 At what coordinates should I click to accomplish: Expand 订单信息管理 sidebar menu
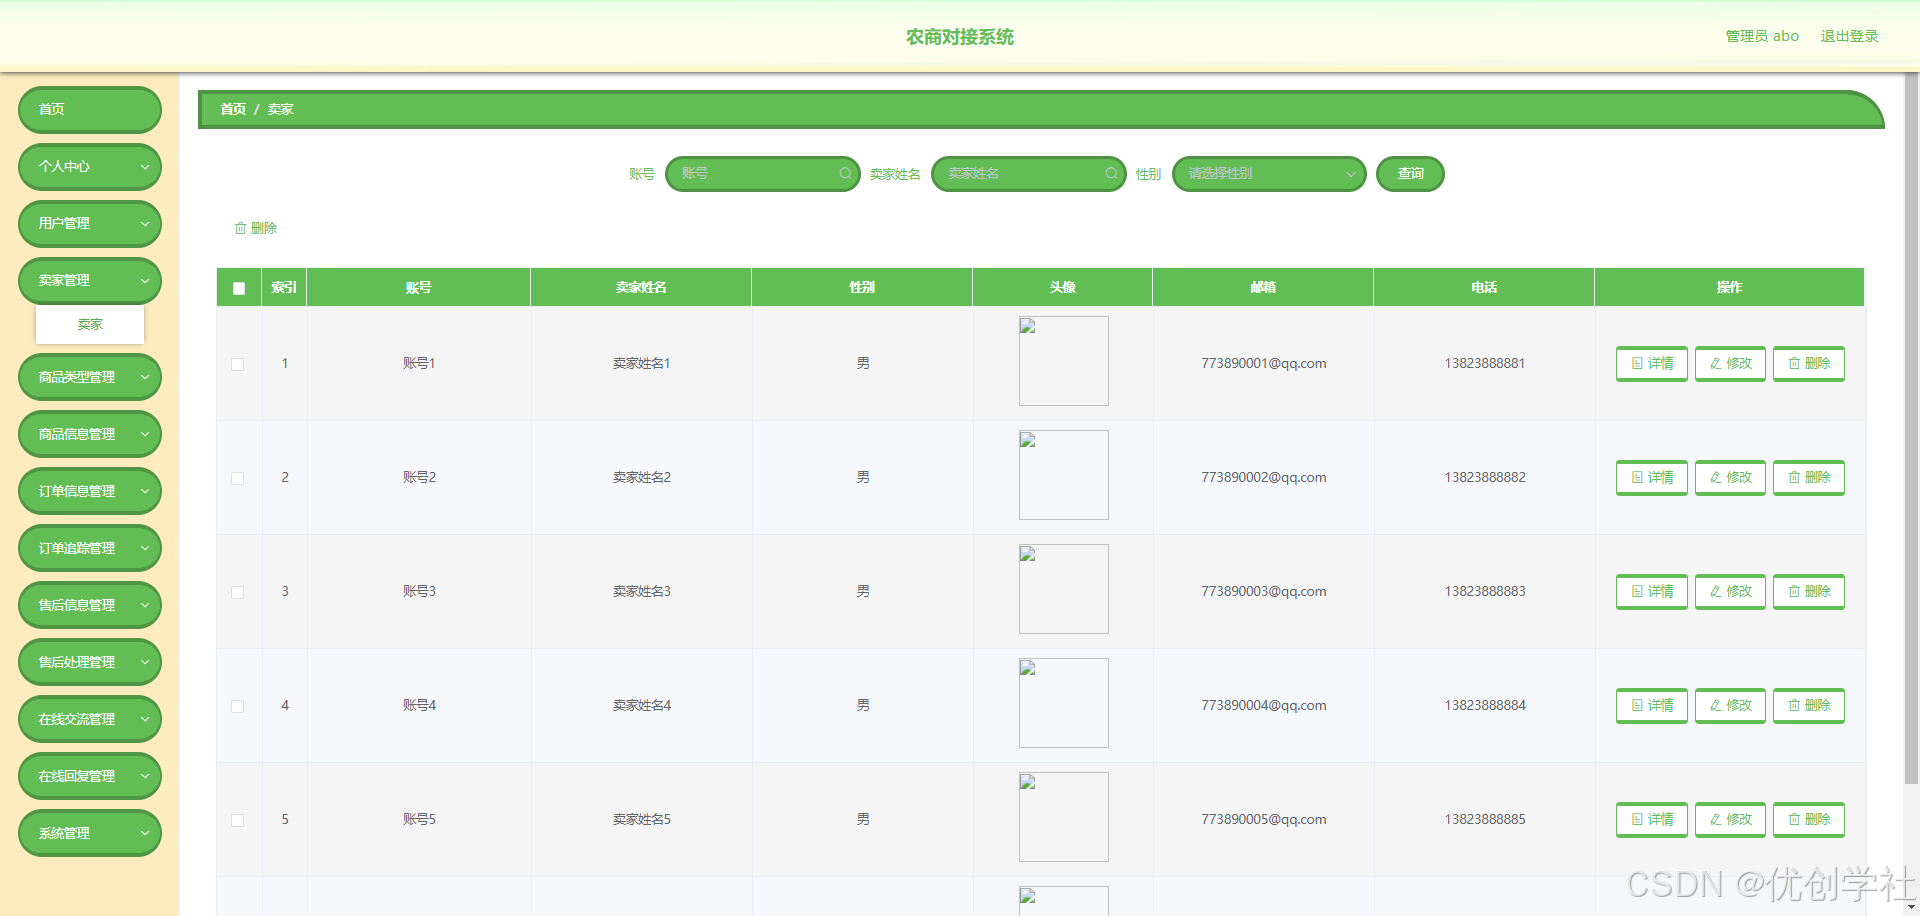click(x=90, y=491)
